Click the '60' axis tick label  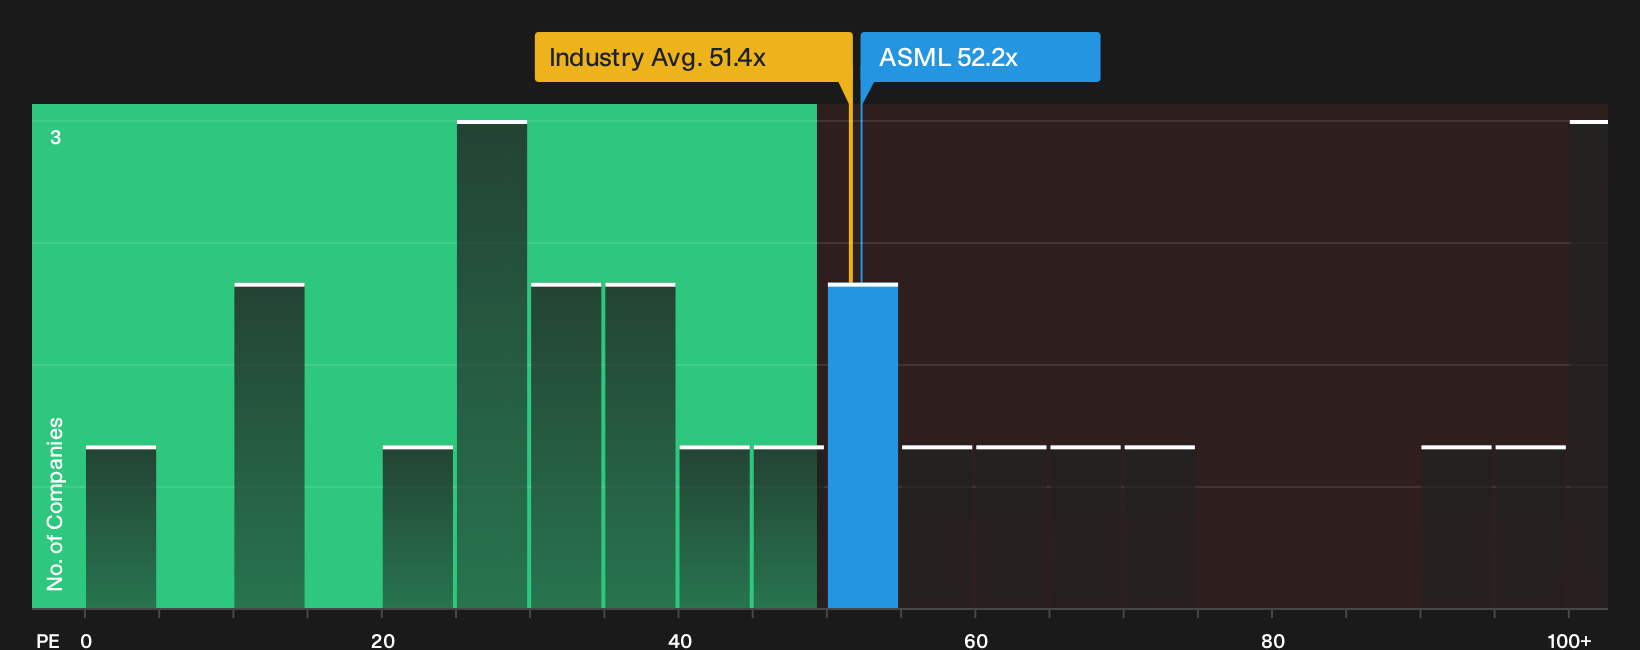point(976,640)
